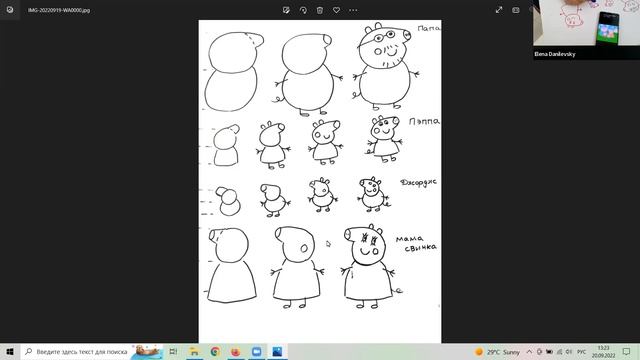The height and width of the screenshot is (360, 640).
Task: Switch the РУС input language indicator
Action: tap(582, 351)
